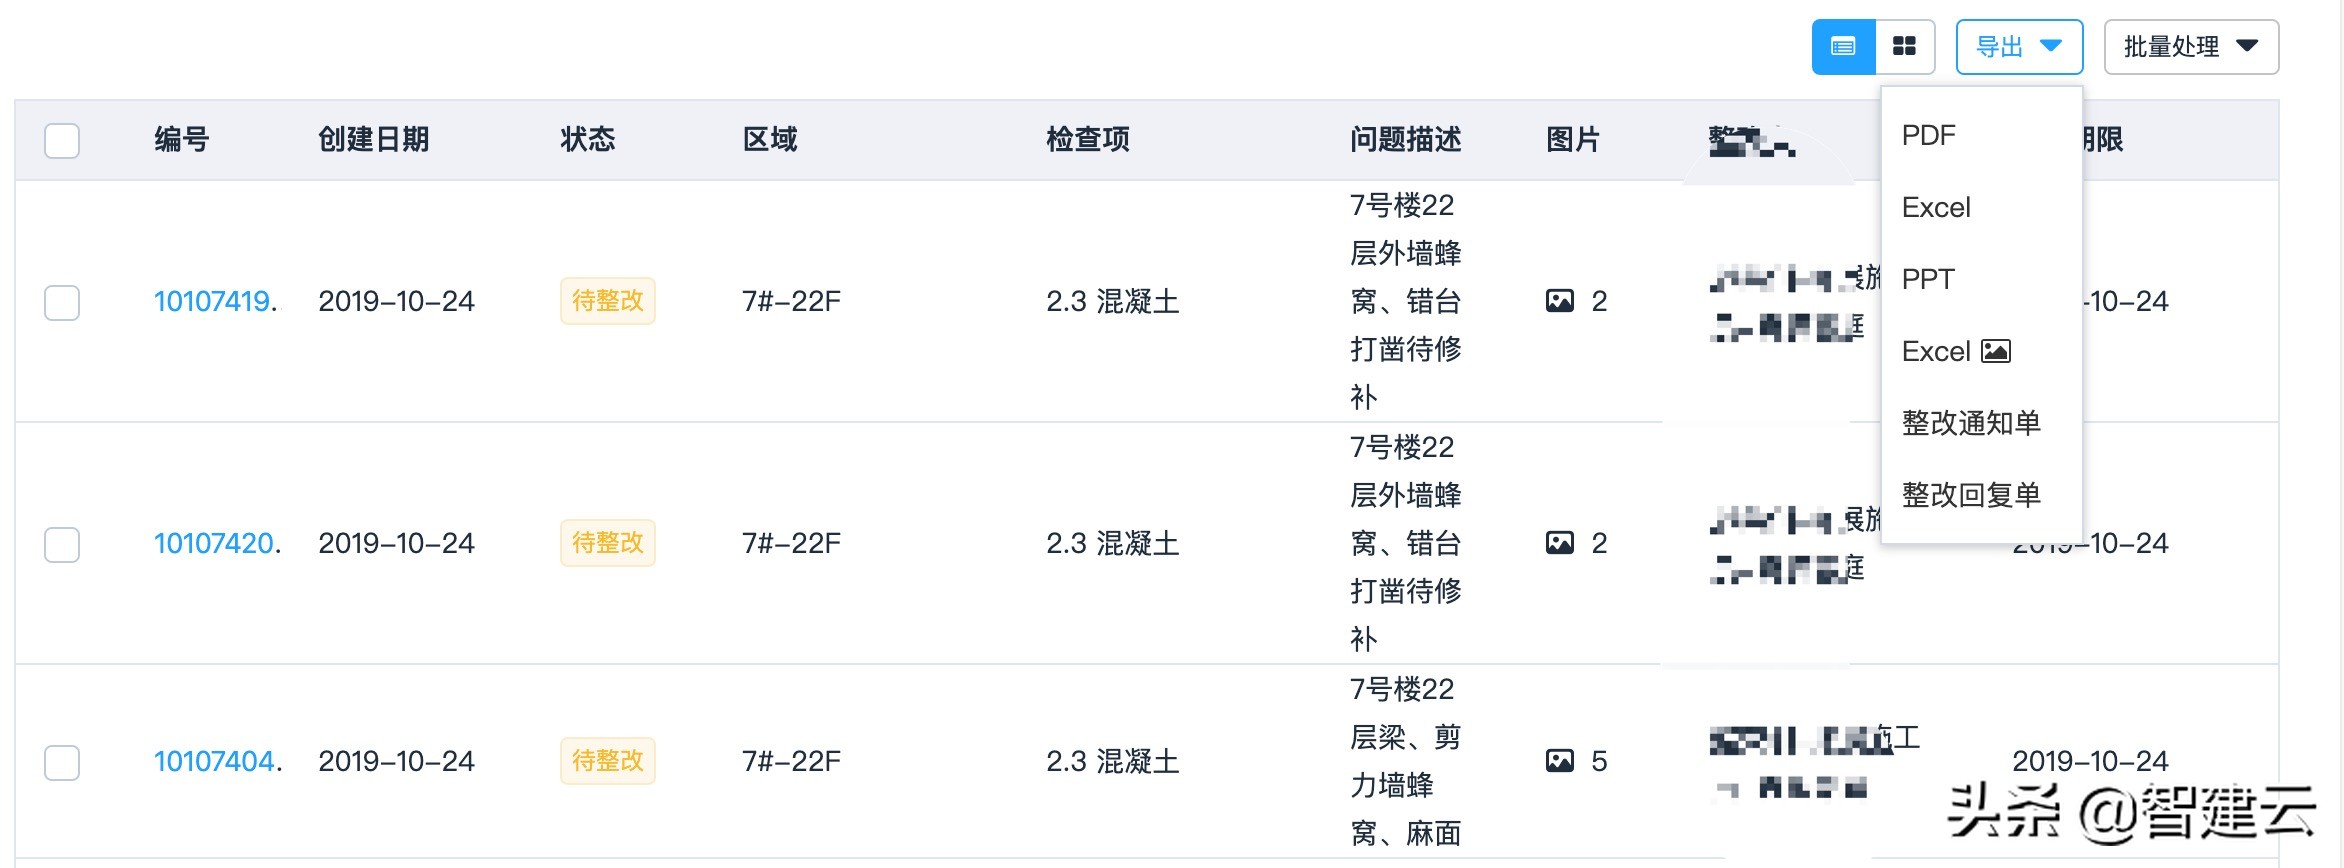Screen dimensions: 2344x868
Task: Select the checkbox for row 10107404
Action: pyautogui.click(x=61, y=762)
